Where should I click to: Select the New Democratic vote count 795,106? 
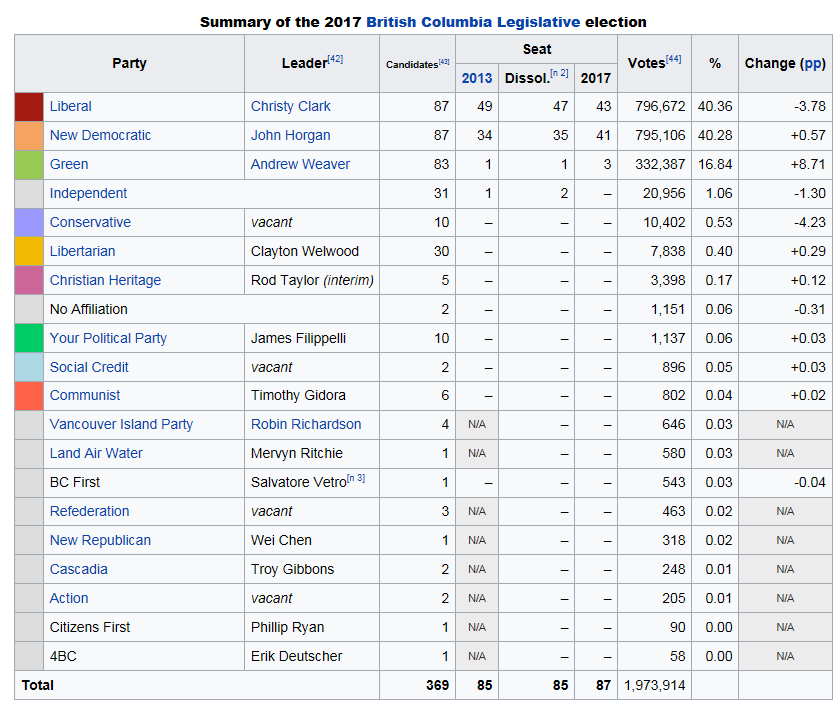click(x=660, y=135)
